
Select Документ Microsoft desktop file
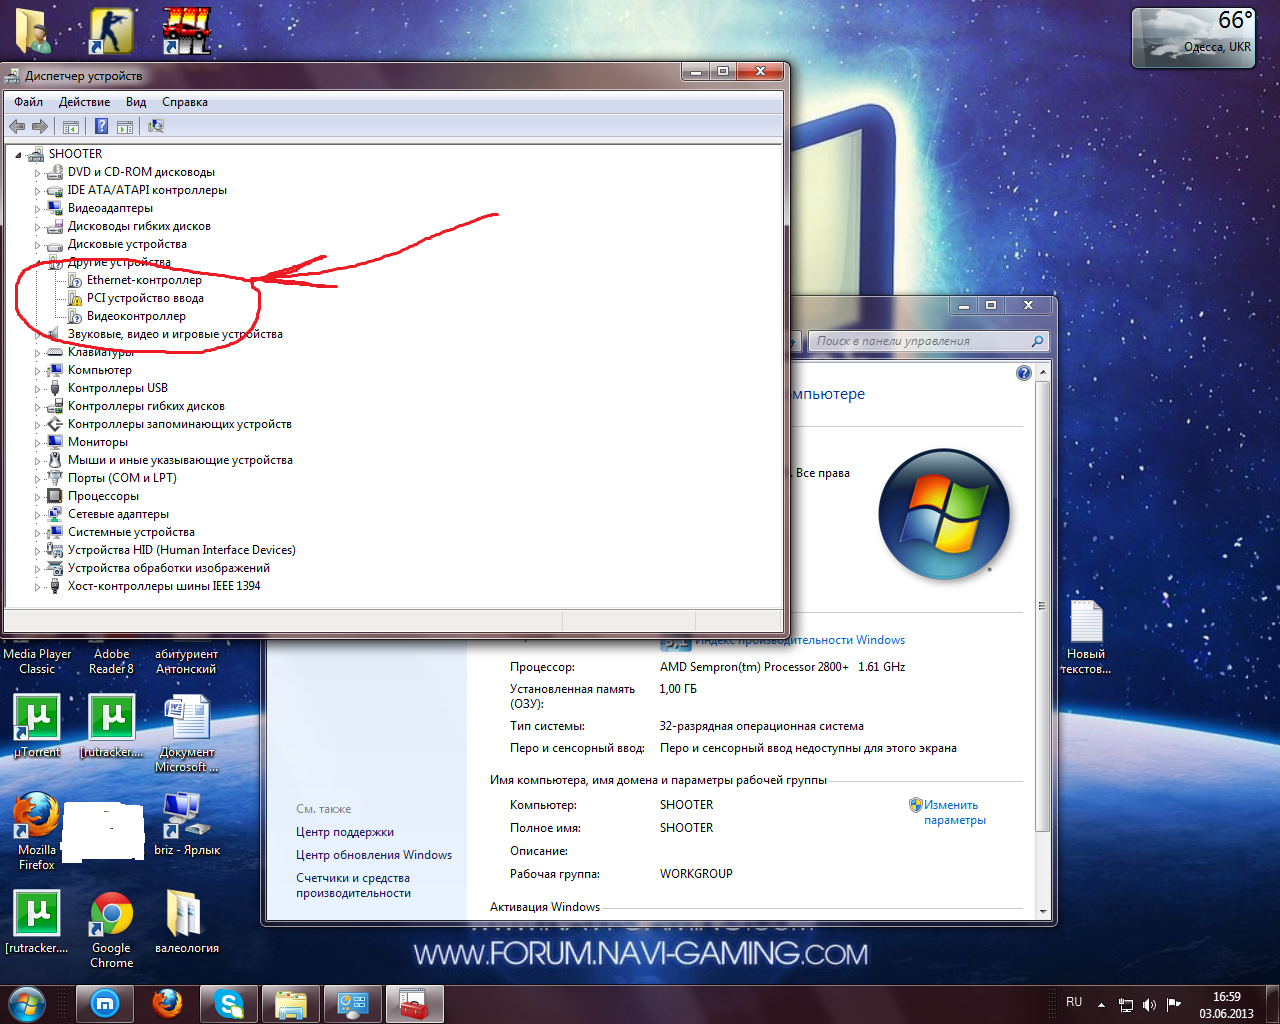[187, 733]
